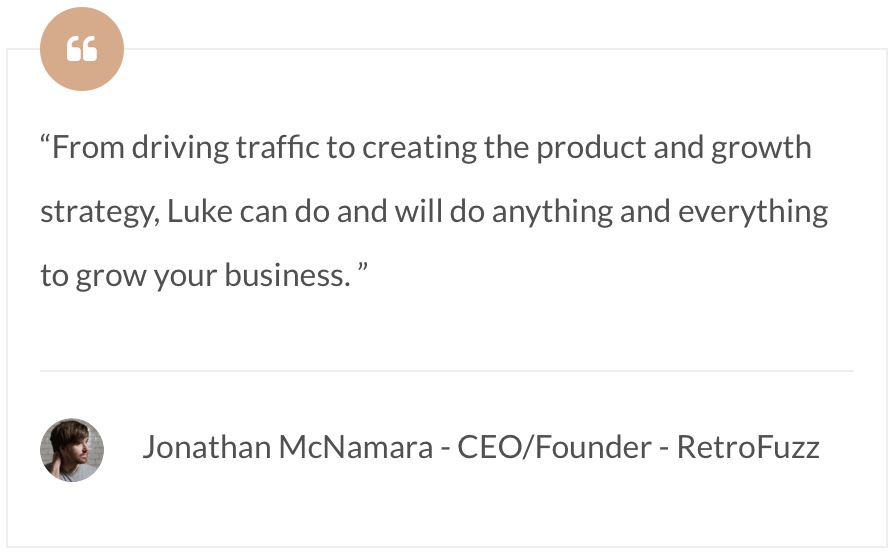
Task: Click the CEO/Founder title text
Action: tap(554, 447)
